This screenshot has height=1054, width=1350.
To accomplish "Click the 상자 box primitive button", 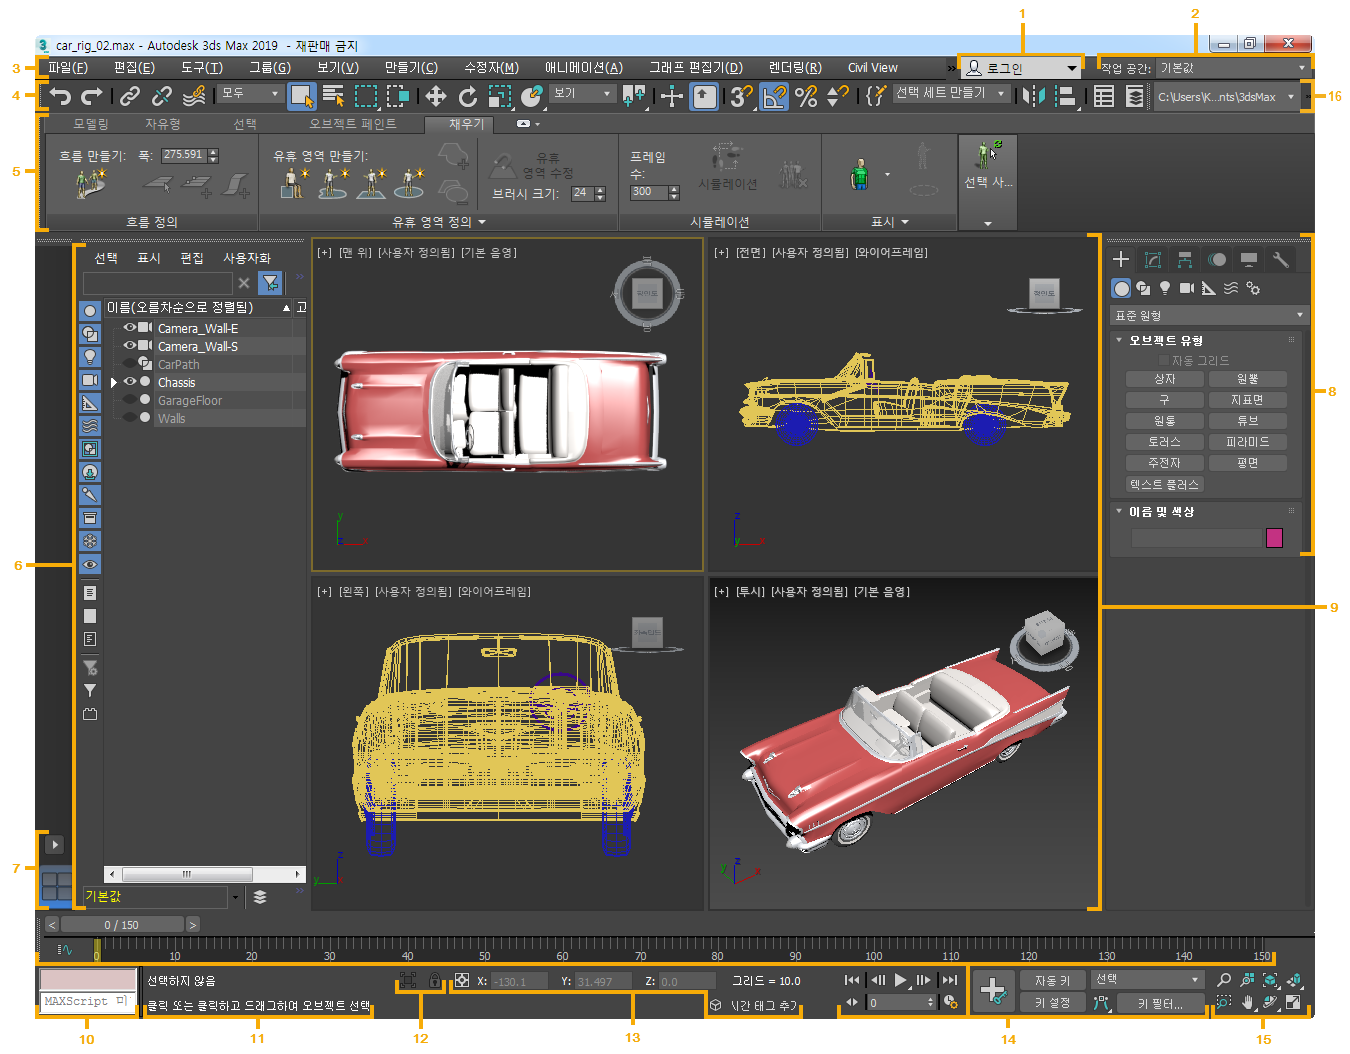I will 1164,379.
